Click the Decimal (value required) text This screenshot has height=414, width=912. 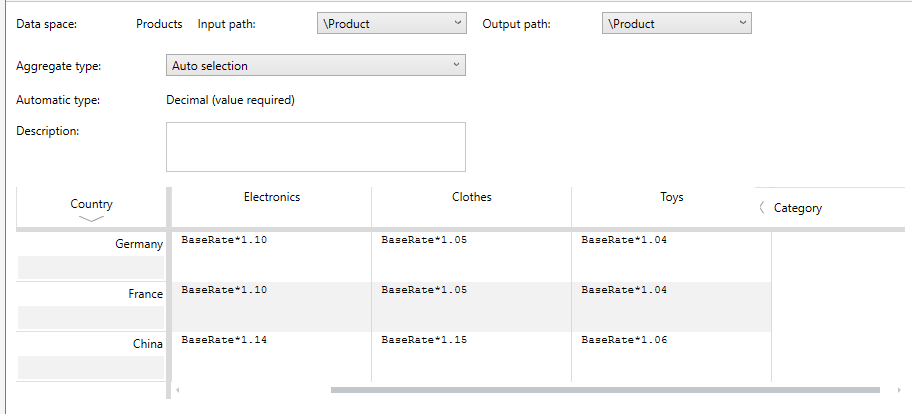coord(230,100)
